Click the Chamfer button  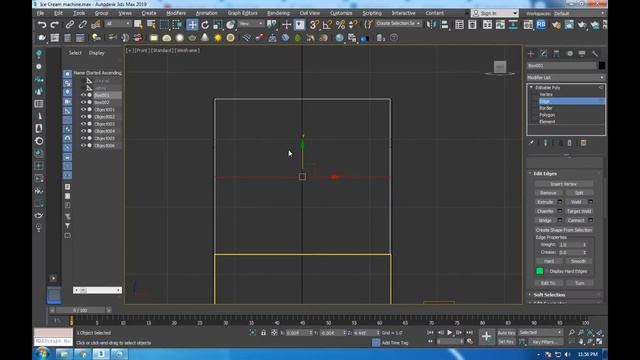[x=545, y=211]
